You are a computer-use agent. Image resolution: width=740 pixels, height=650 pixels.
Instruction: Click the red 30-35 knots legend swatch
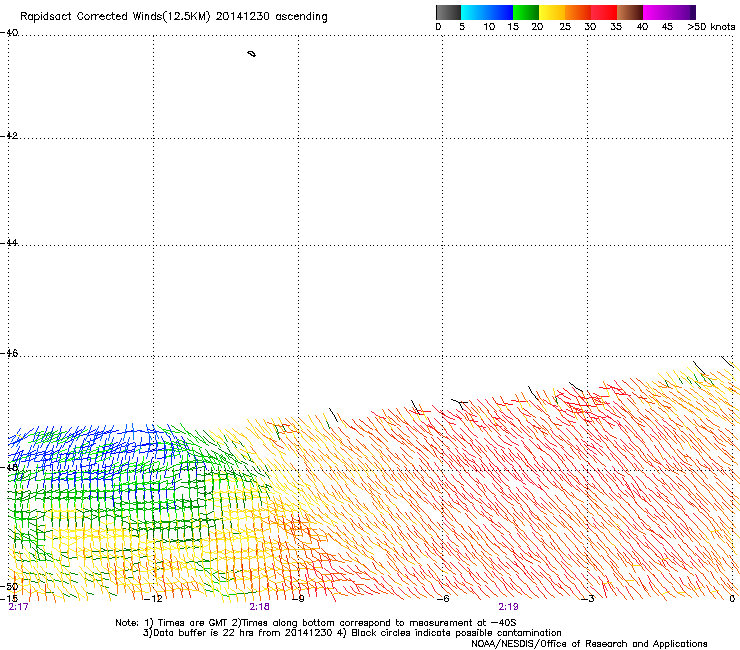tap(604, 12)
